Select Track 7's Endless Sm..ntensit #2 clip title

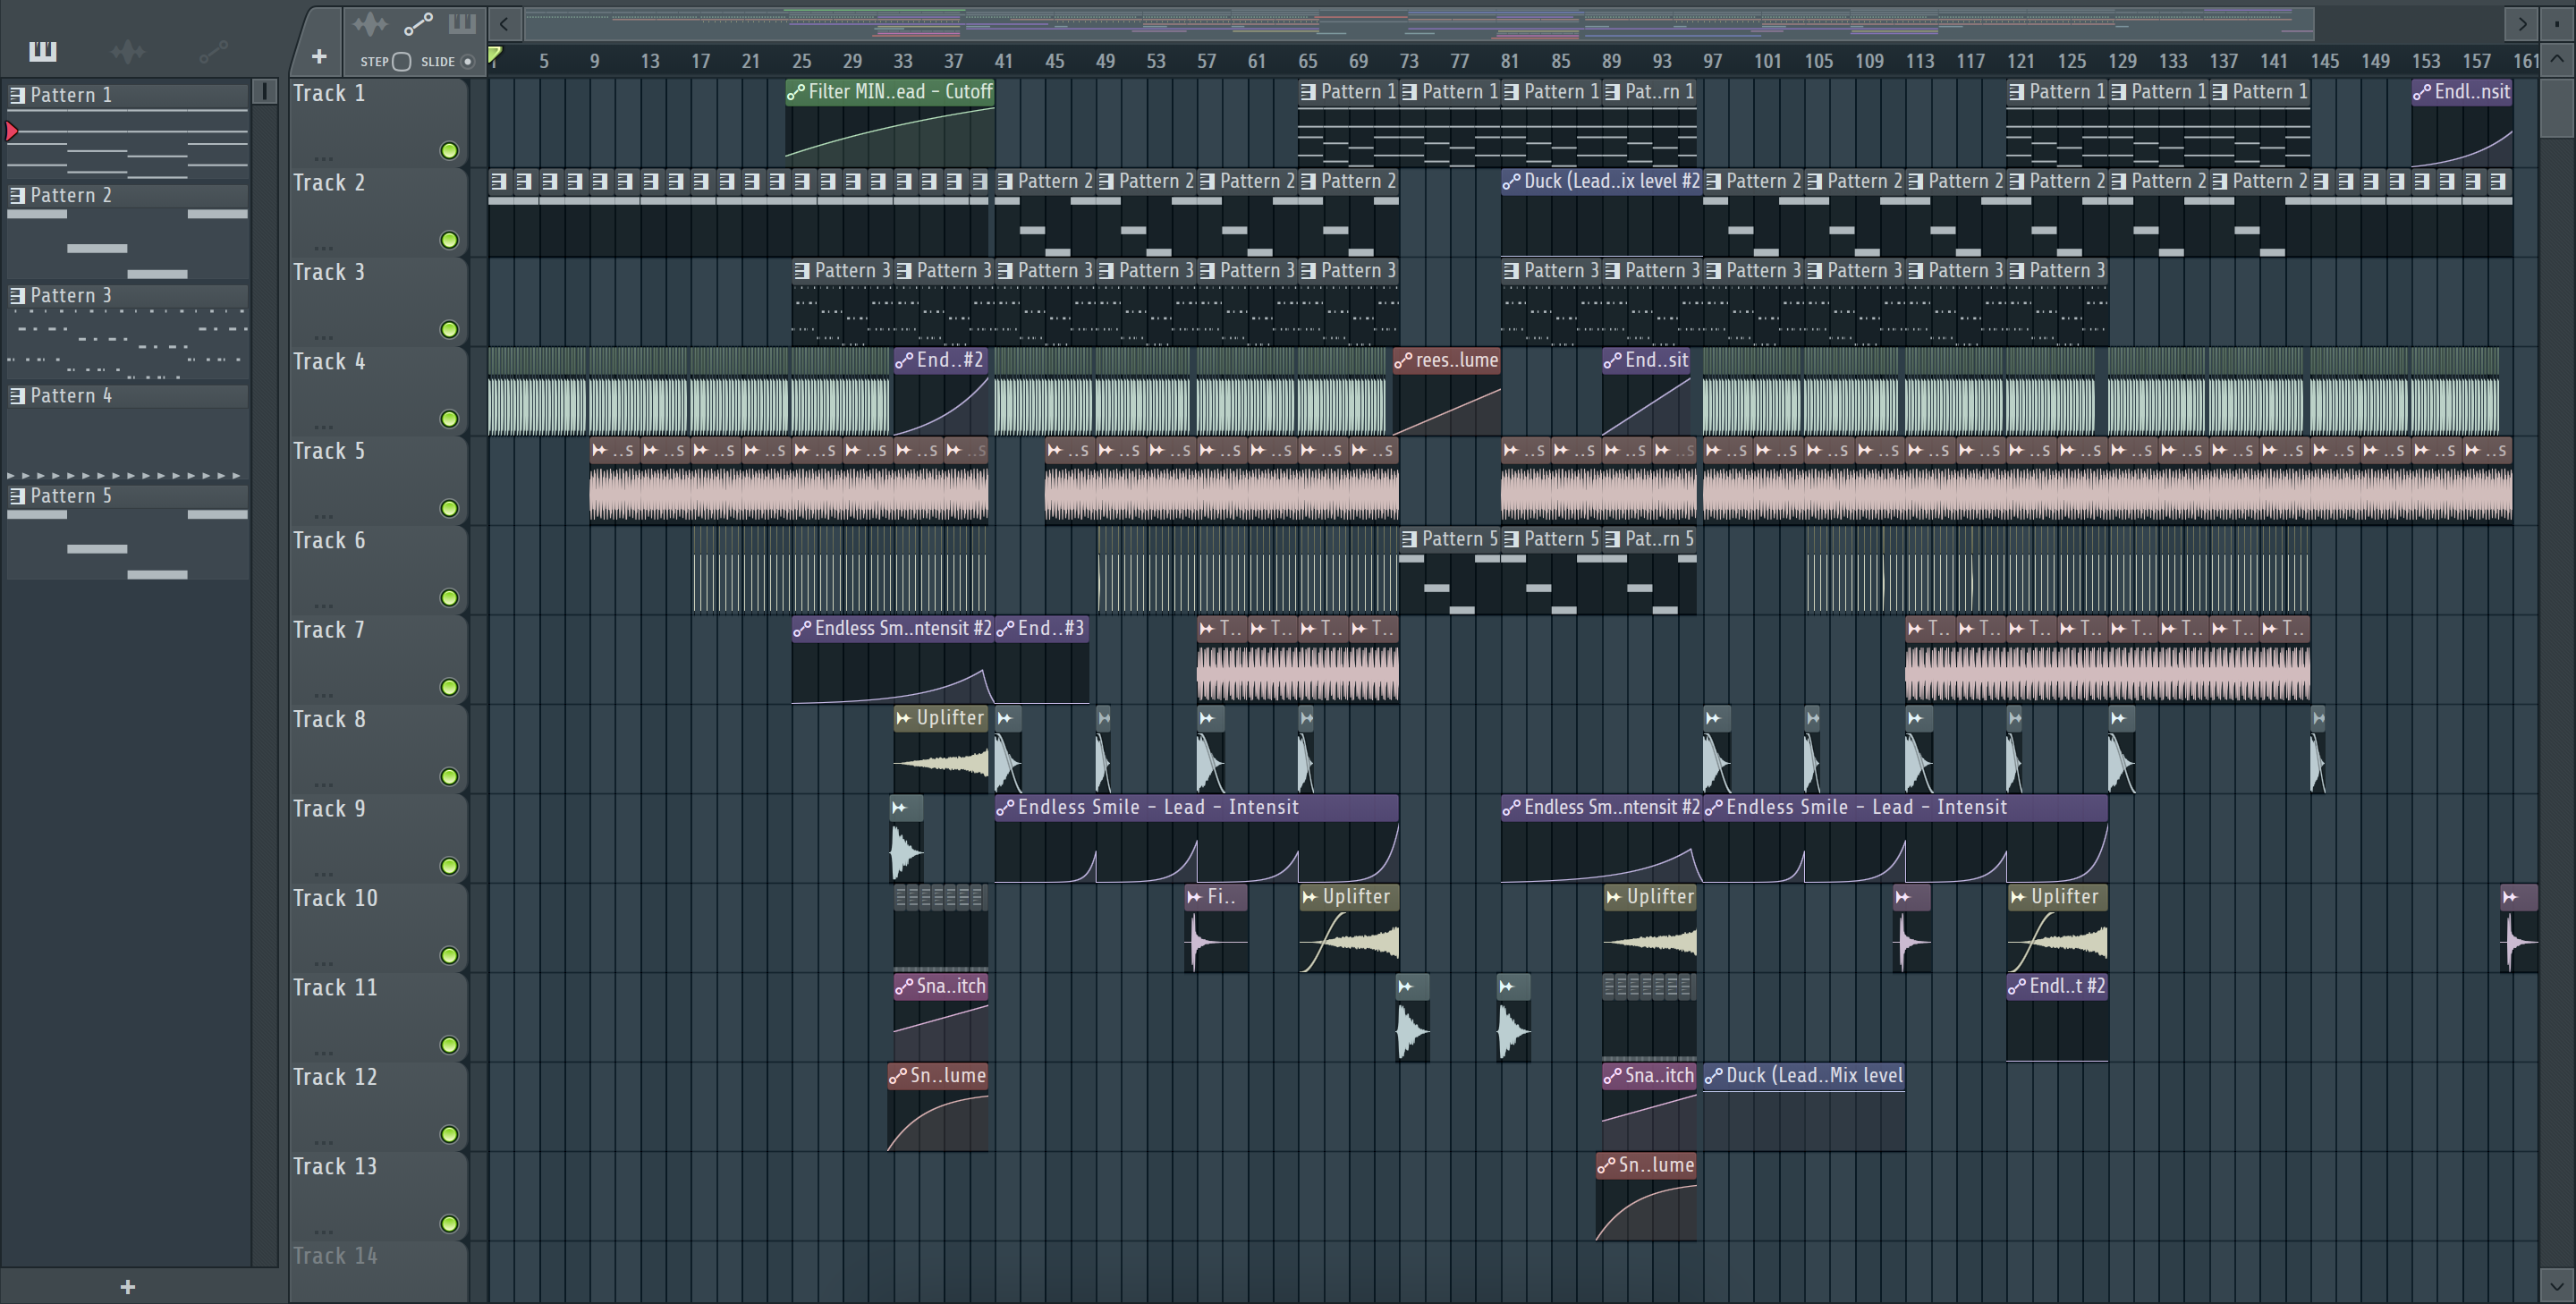(903, 629)
